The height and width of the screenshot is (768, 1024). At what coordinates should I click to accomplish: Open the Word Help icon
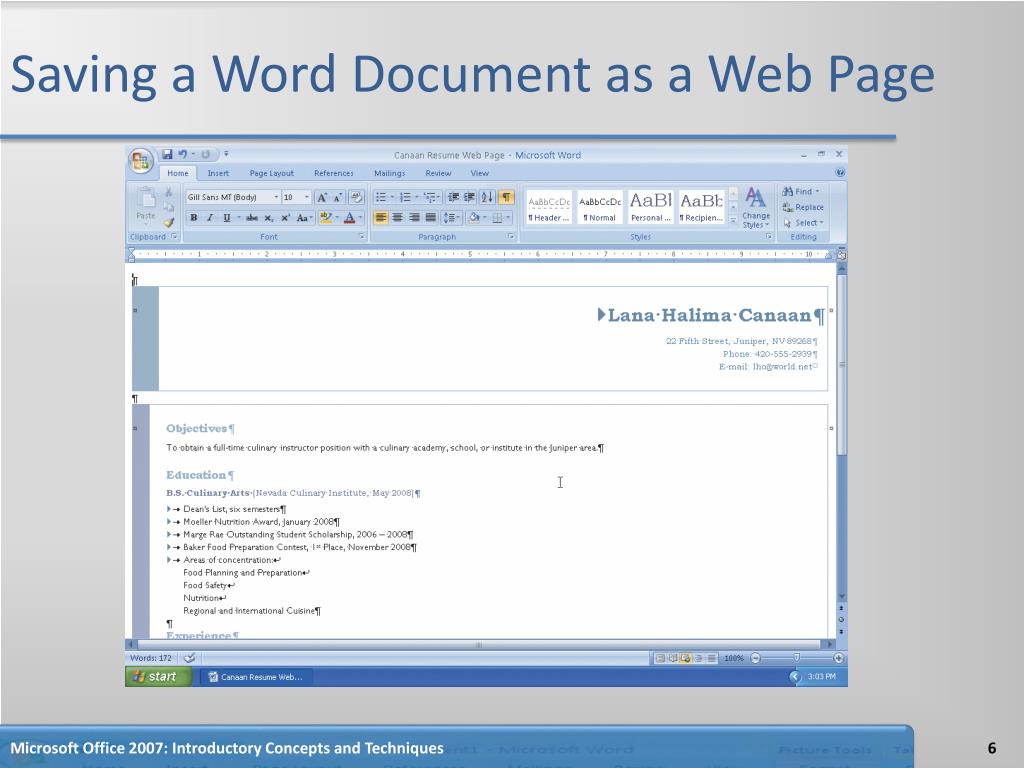pos(840,173)
